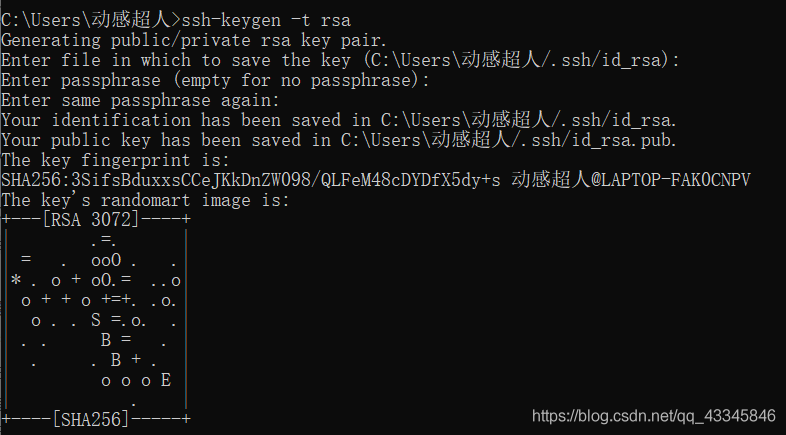
Task: Click the id_rsa.pub public key path
Action: 509,140
